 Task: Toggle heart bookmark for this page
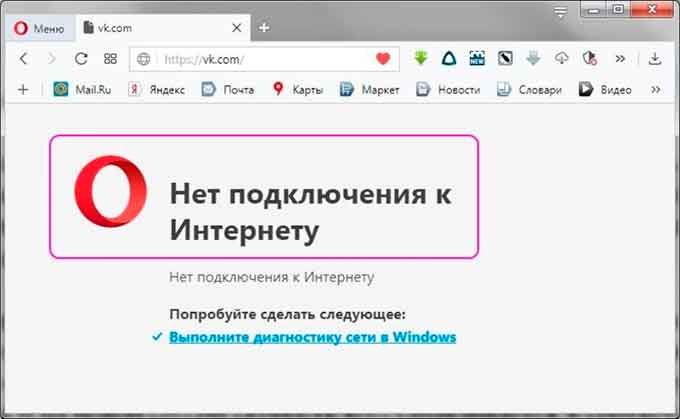tap(382, 59)
